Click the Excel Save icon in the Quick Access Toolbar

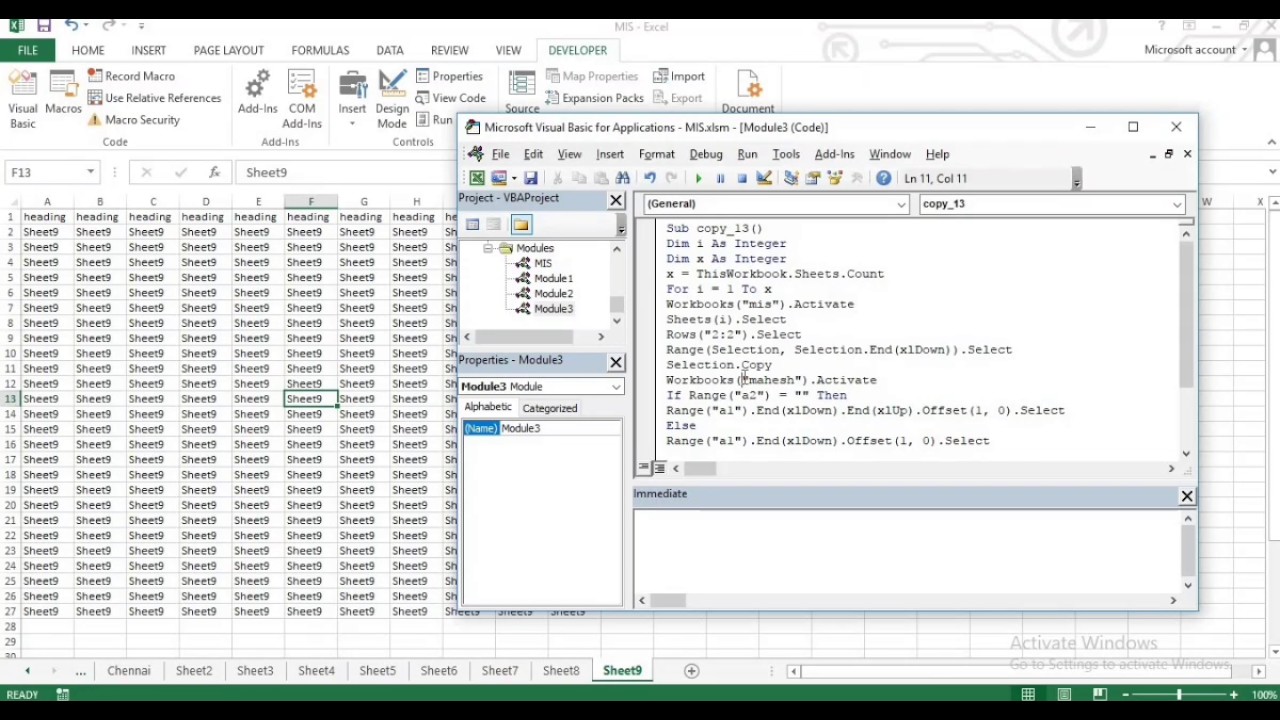[43, 25]
